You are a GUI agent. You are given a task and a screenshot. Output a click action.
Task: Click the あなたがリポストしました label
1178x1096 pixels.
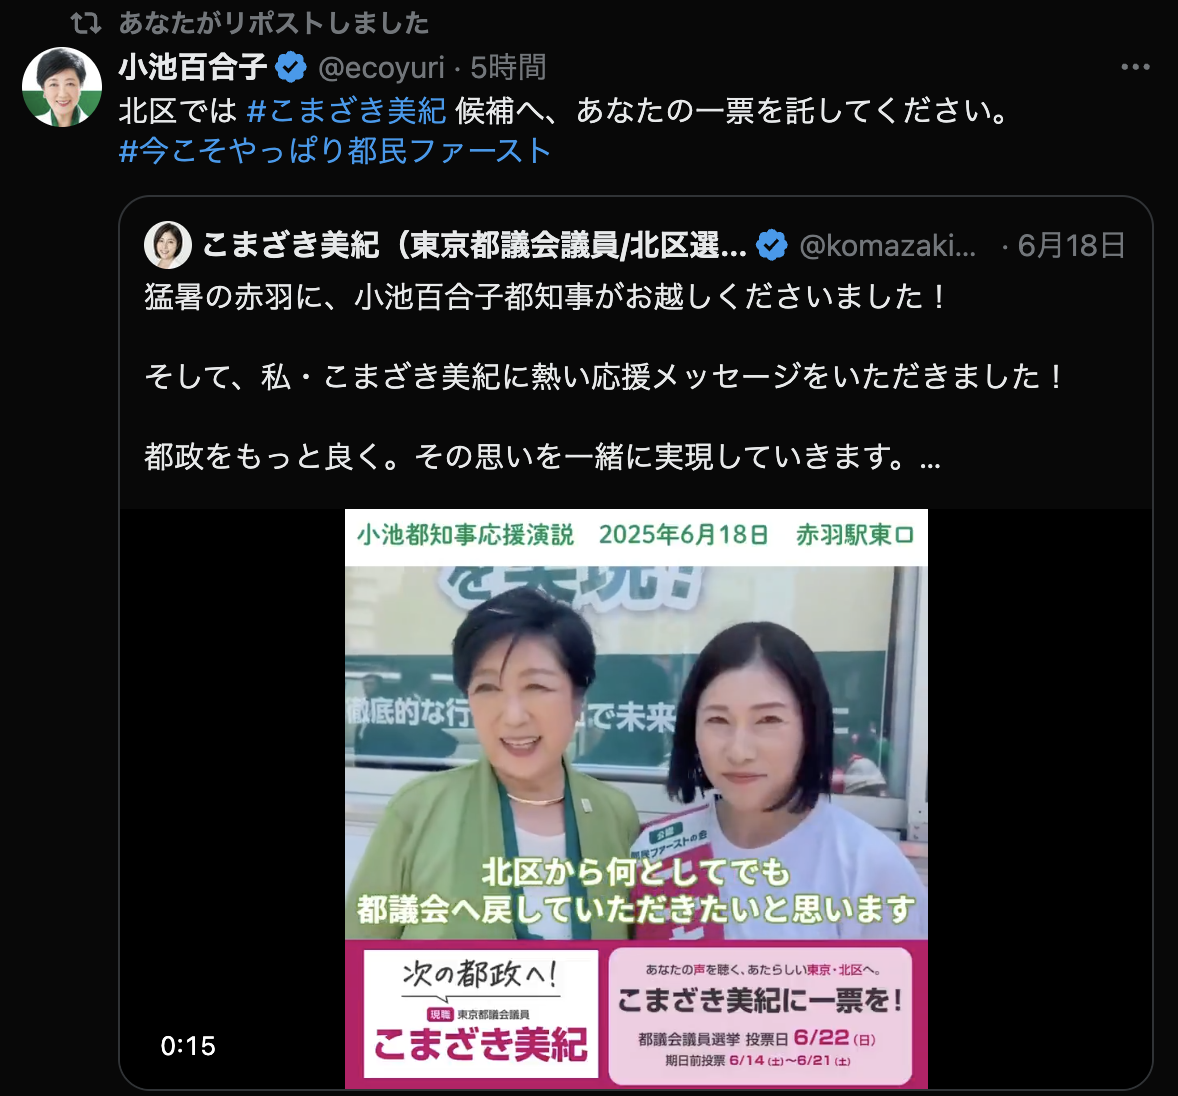[273, 23]
